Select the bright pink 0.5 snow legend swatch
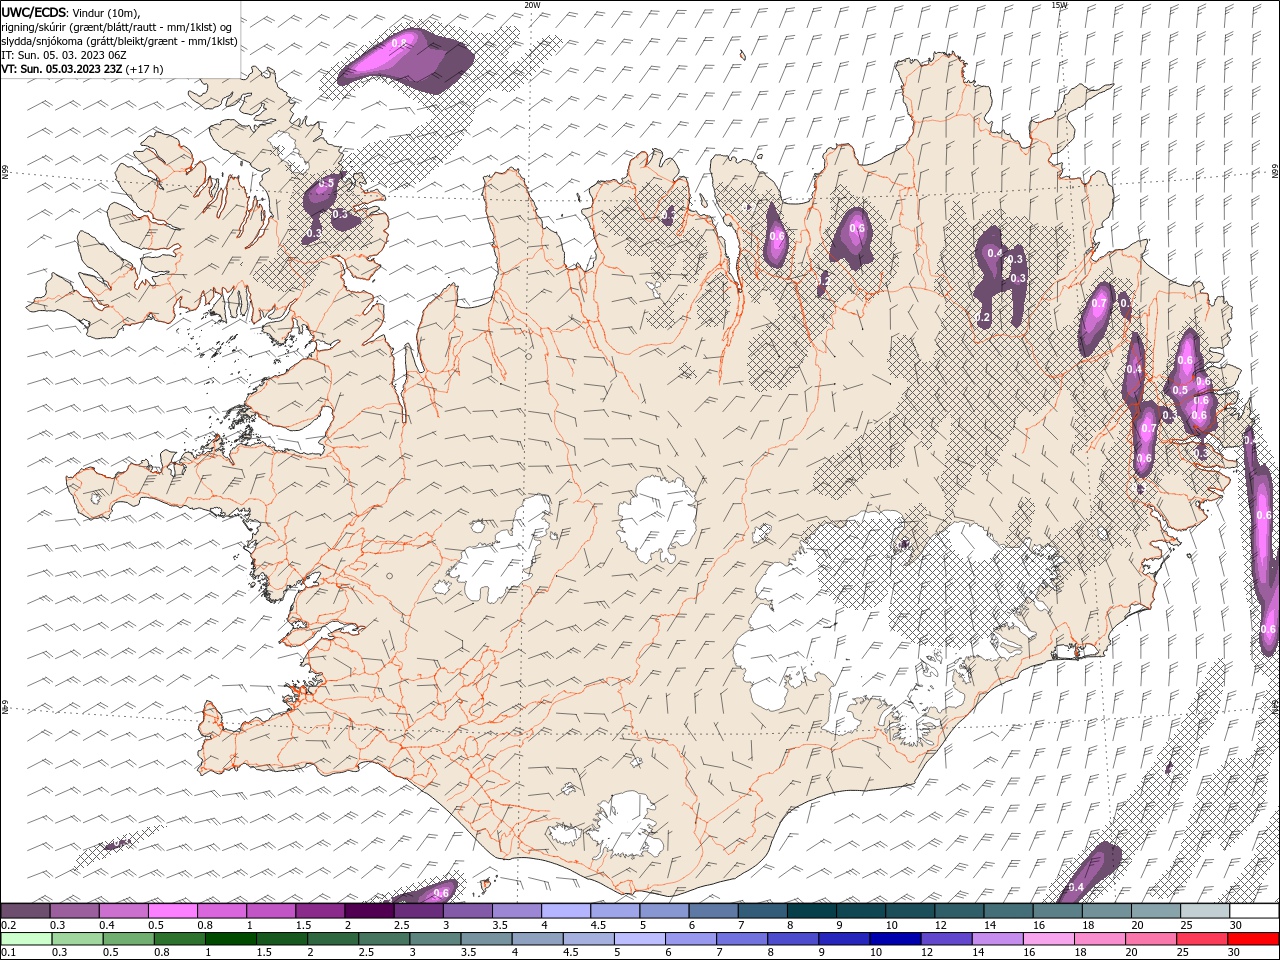Image resolution: width=1280 pixels, height=960 pixels. [172, 910]
